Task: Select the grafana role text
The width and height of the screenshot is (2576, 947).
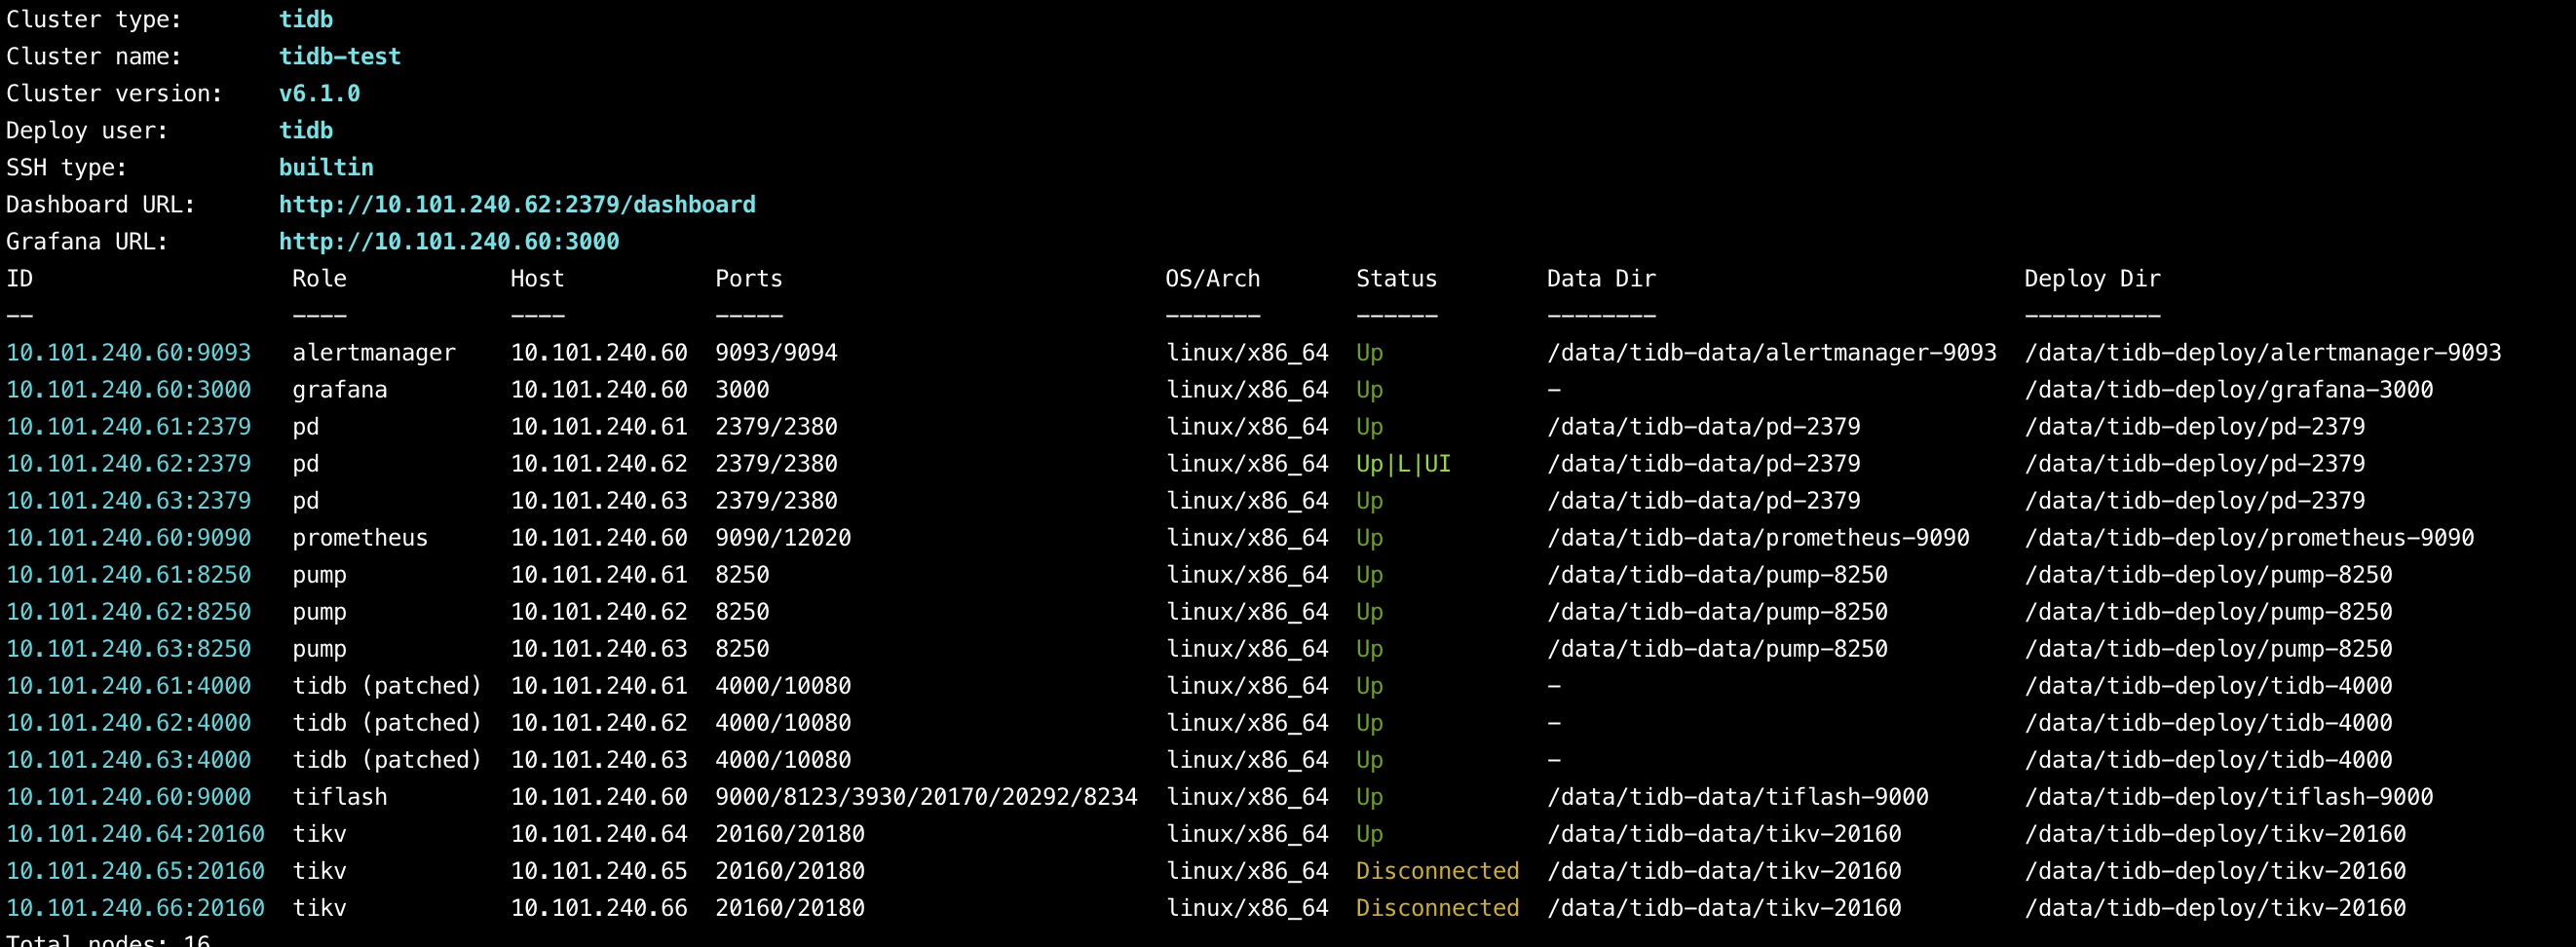Action: tap(340, 390)
